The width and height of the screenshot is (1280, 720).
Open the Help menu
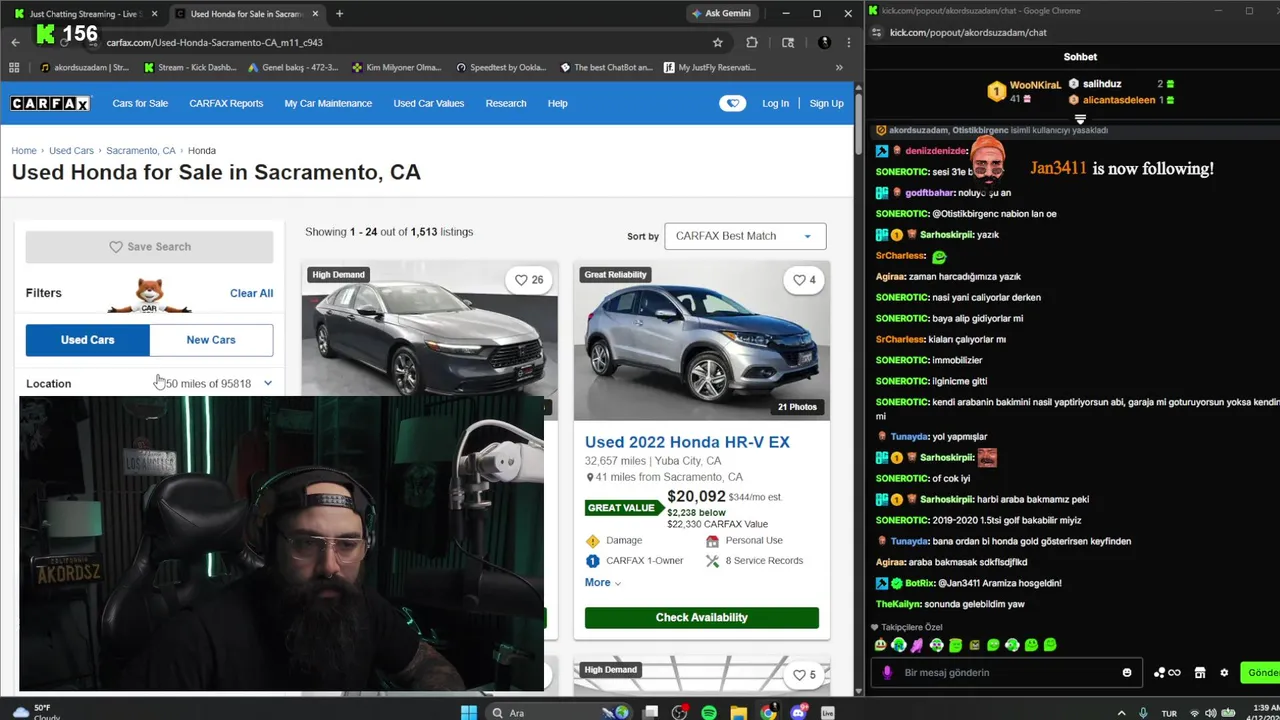[558, 103]
